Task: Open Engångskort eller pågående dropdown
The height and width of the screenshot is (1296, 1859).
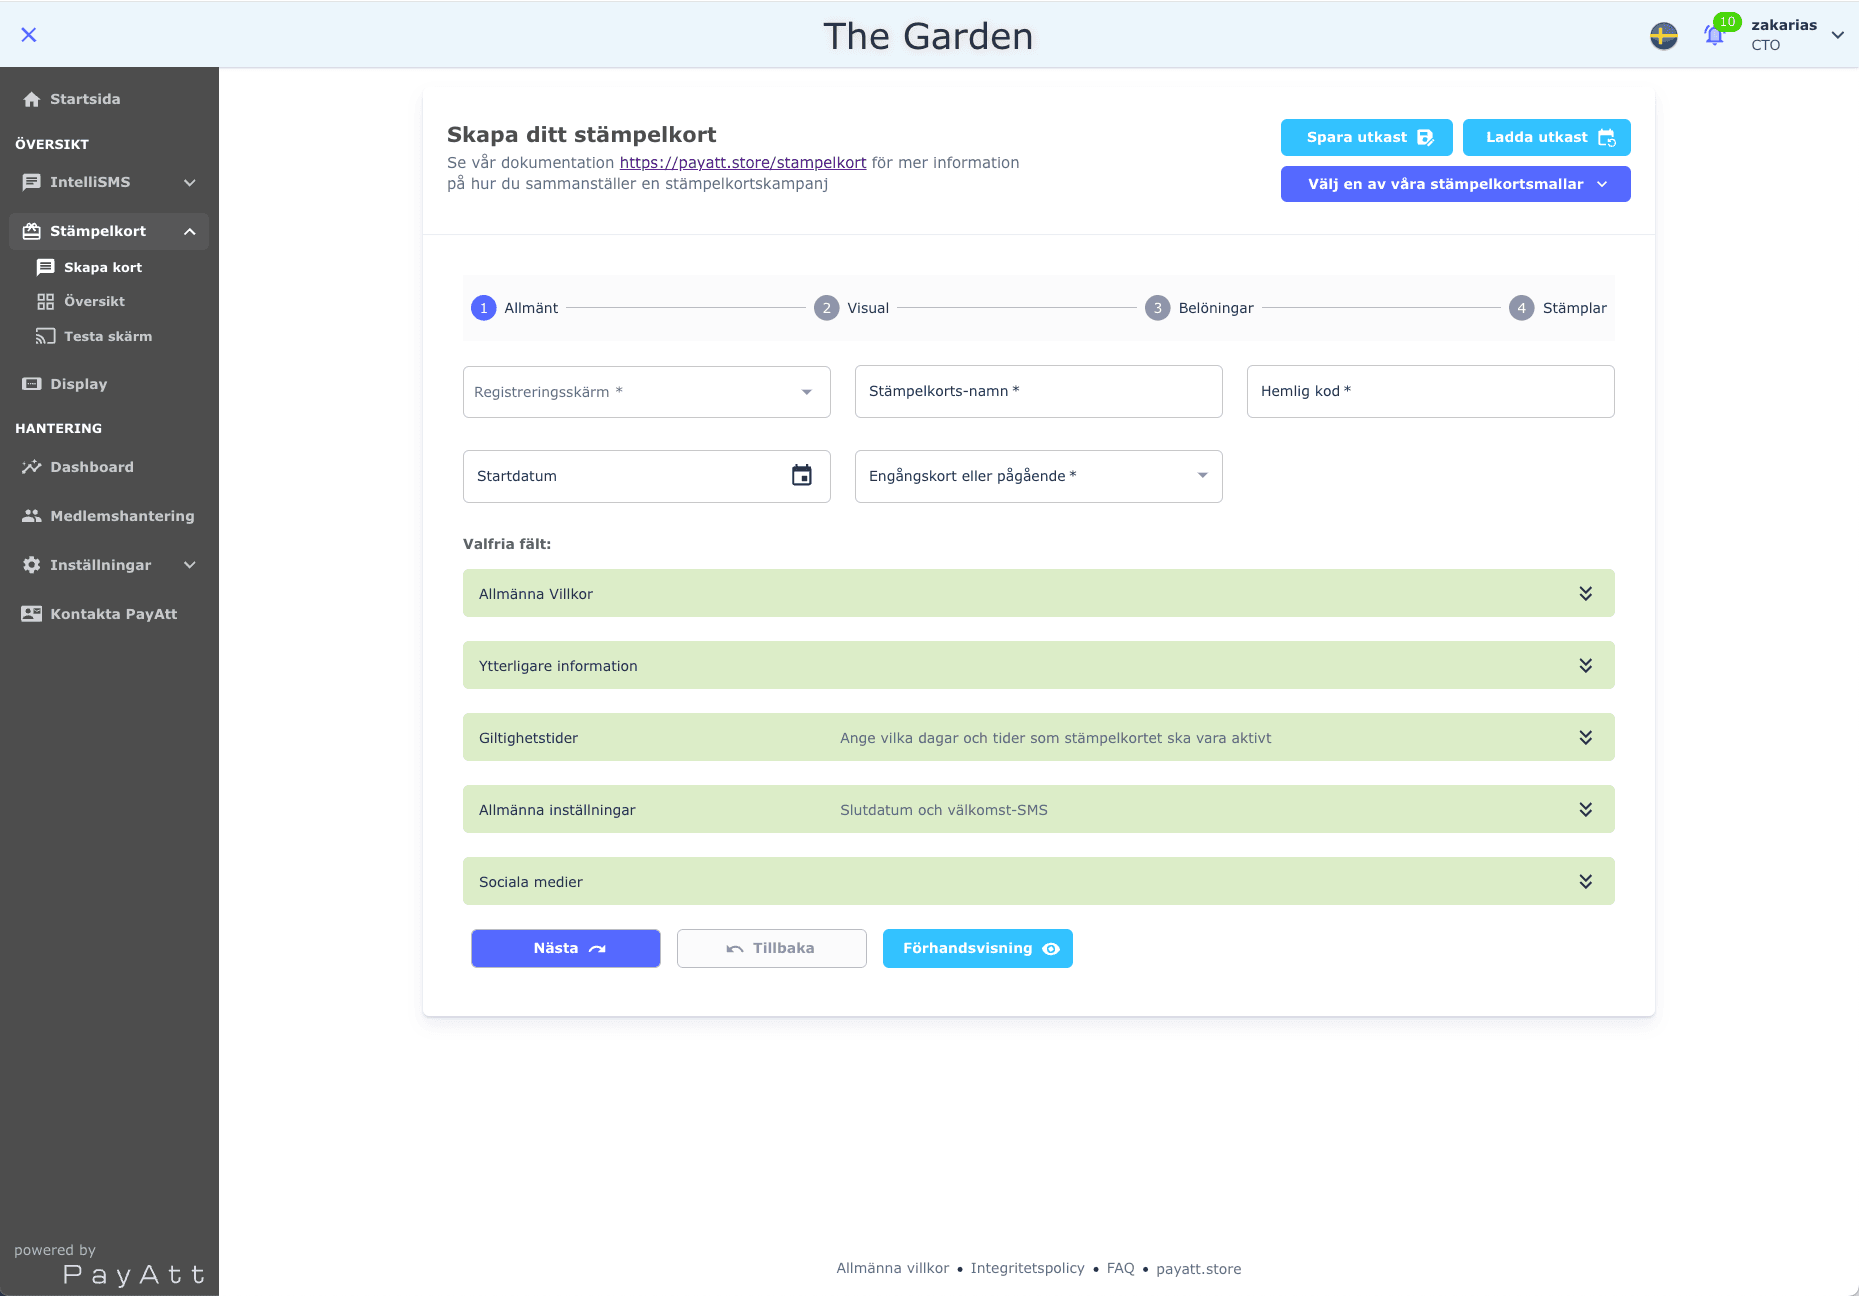Action: point(1038,476)
